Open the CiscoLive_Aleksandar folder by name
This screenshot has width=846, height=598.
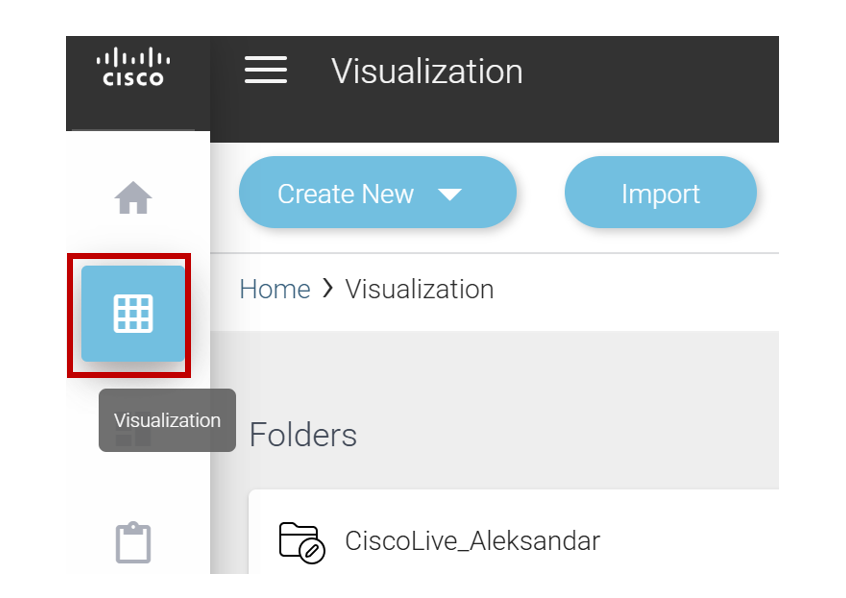tap(472, 541)
